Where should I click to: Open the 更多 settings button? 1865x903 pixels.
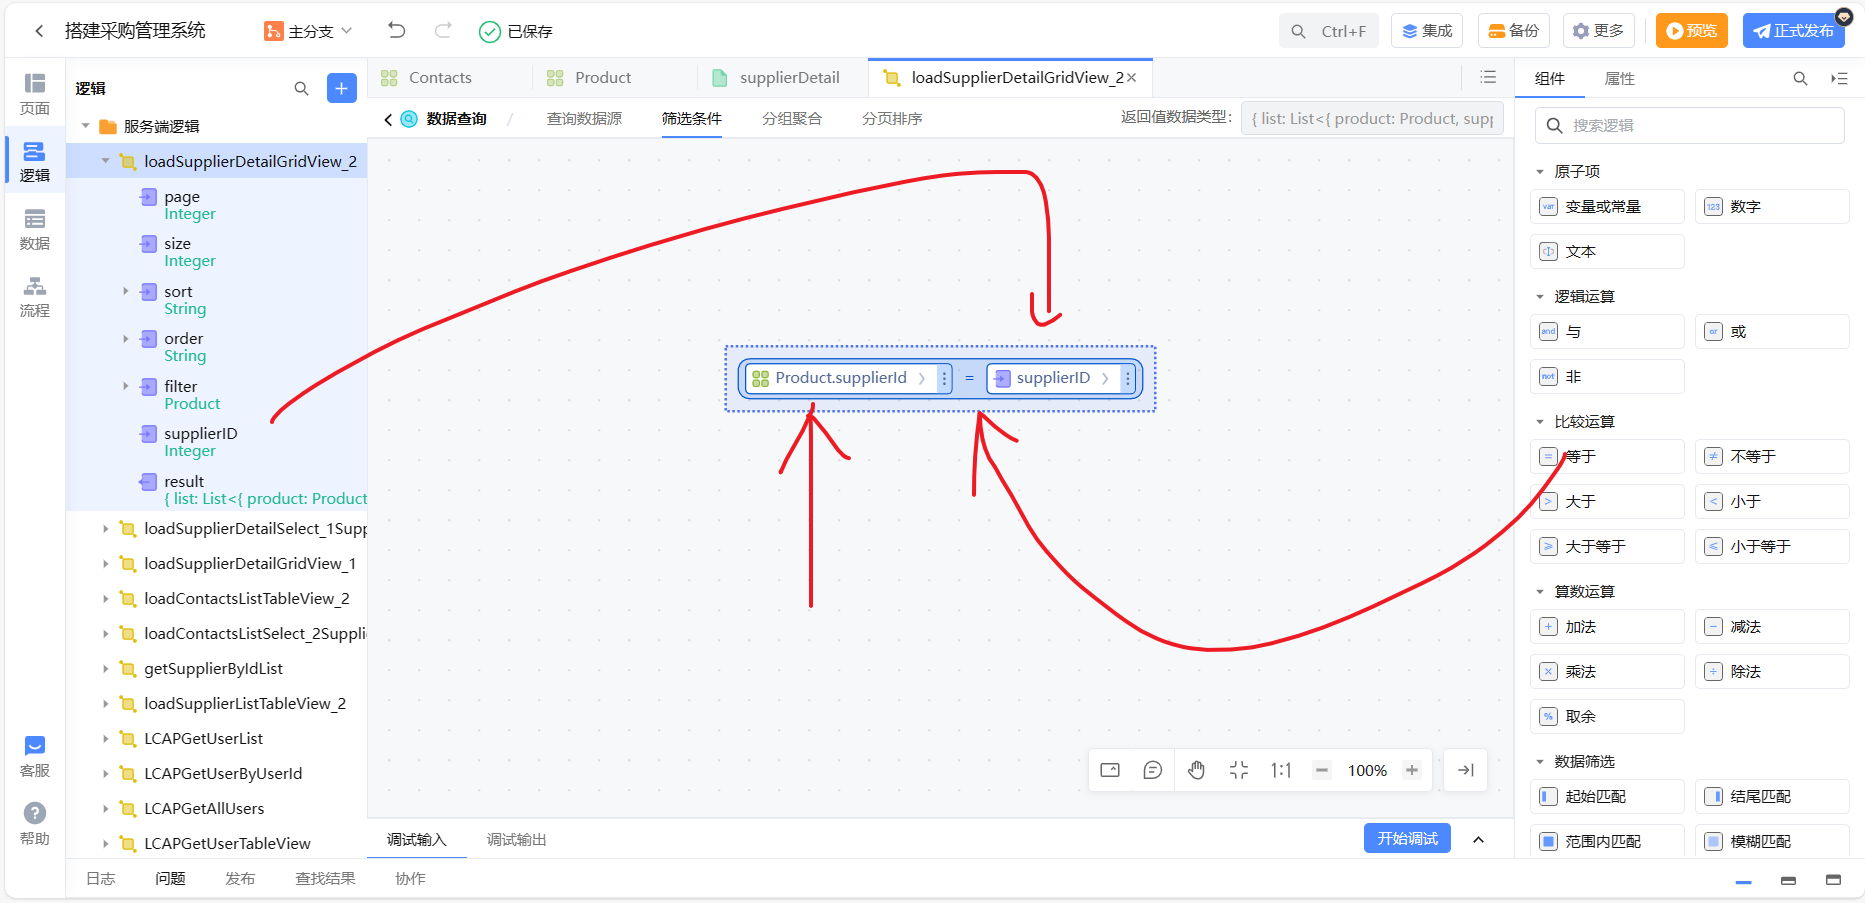[1599, 31]
